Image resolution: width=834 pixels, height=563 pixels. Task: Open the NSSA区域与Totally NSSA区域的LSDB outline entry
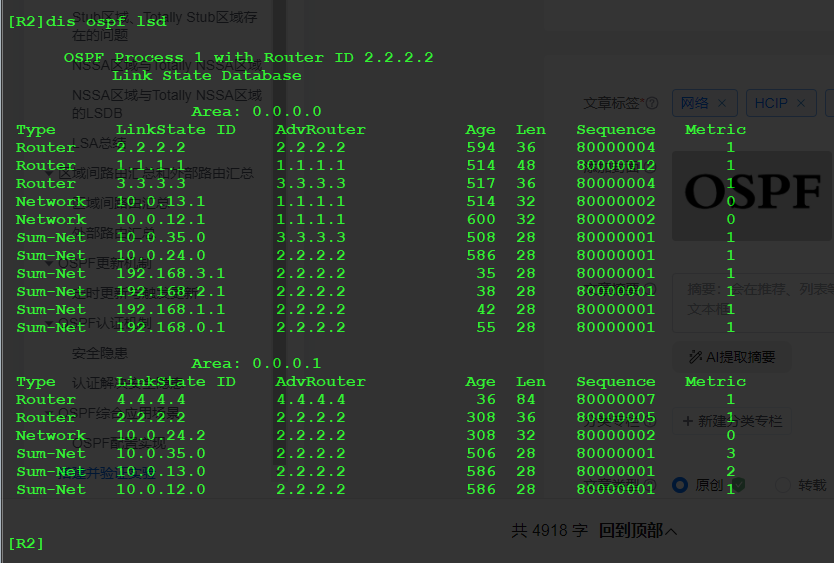point(166,104)
